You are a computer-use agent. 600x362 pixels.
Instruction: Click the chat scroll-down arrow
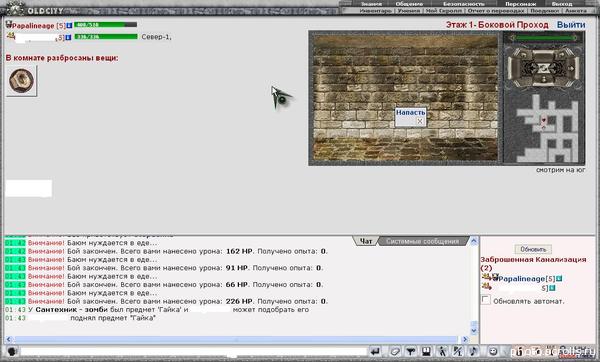[474, 331]
